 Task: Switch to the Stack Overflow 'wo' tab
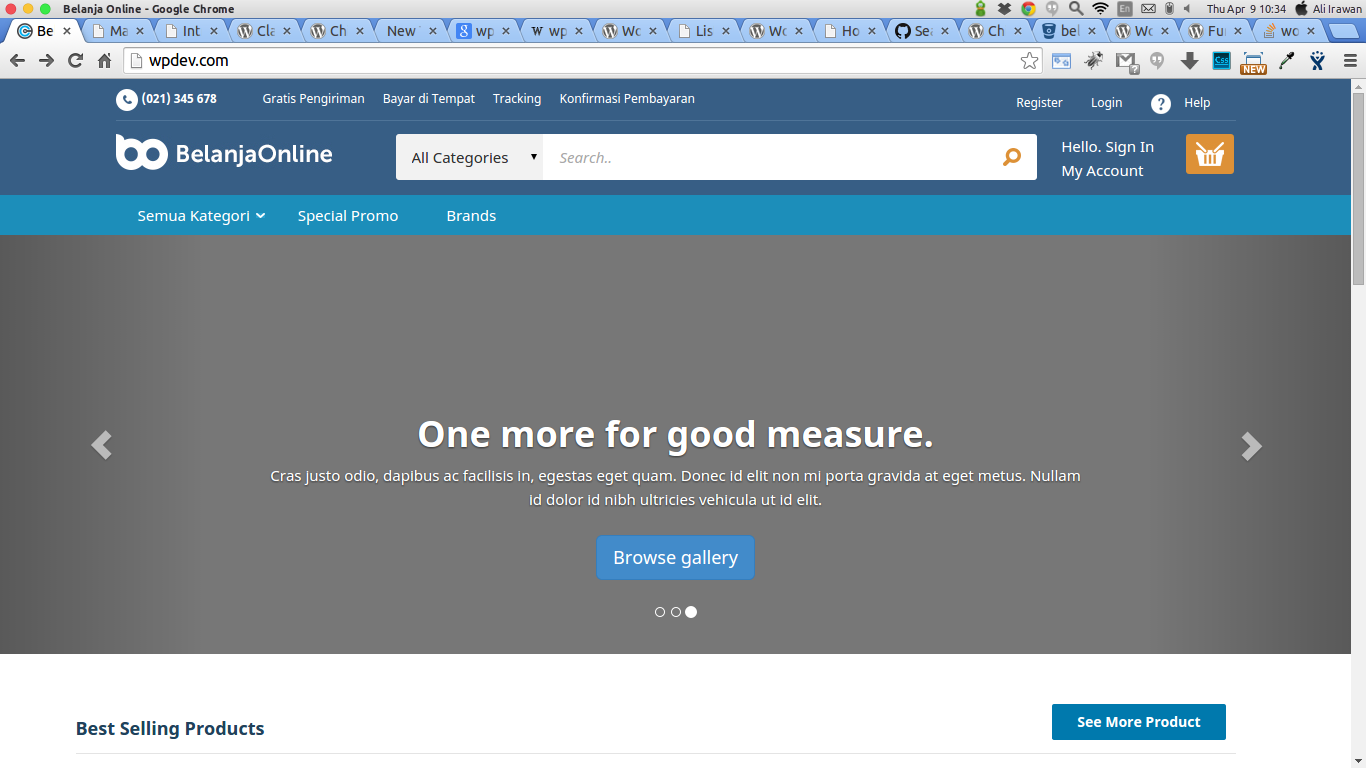(1288, 31)
